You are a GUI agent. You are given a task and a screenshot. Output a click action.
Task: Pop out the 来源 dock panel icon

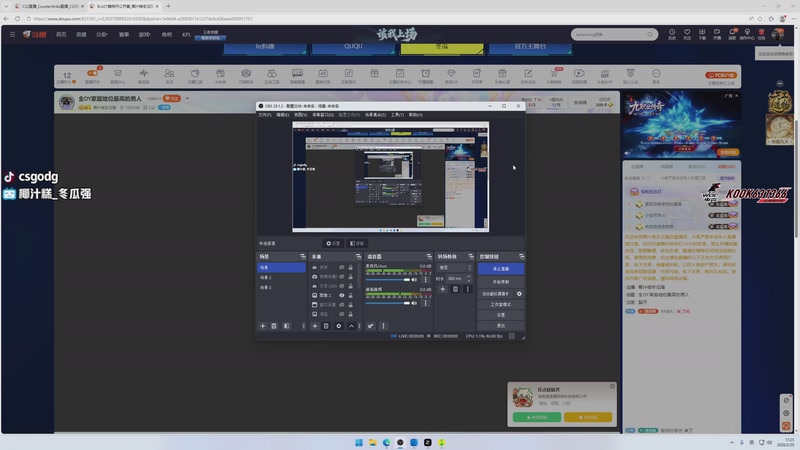[x=358, y=257]
